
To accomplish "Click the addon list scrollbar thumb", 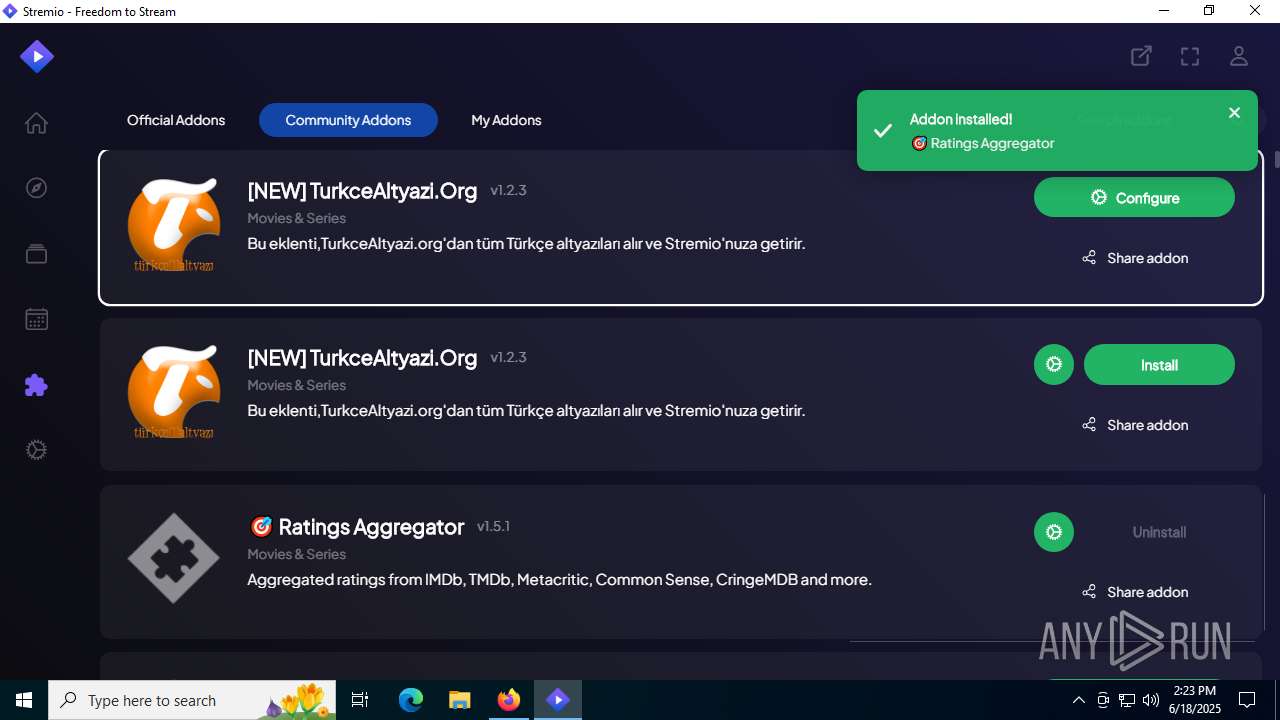I will tap(1276, 159).
